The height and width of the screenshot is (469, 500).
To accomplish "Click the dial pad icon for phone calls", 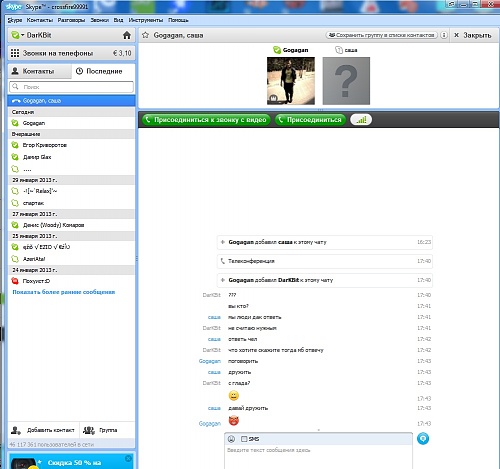I will pos(15,53).
